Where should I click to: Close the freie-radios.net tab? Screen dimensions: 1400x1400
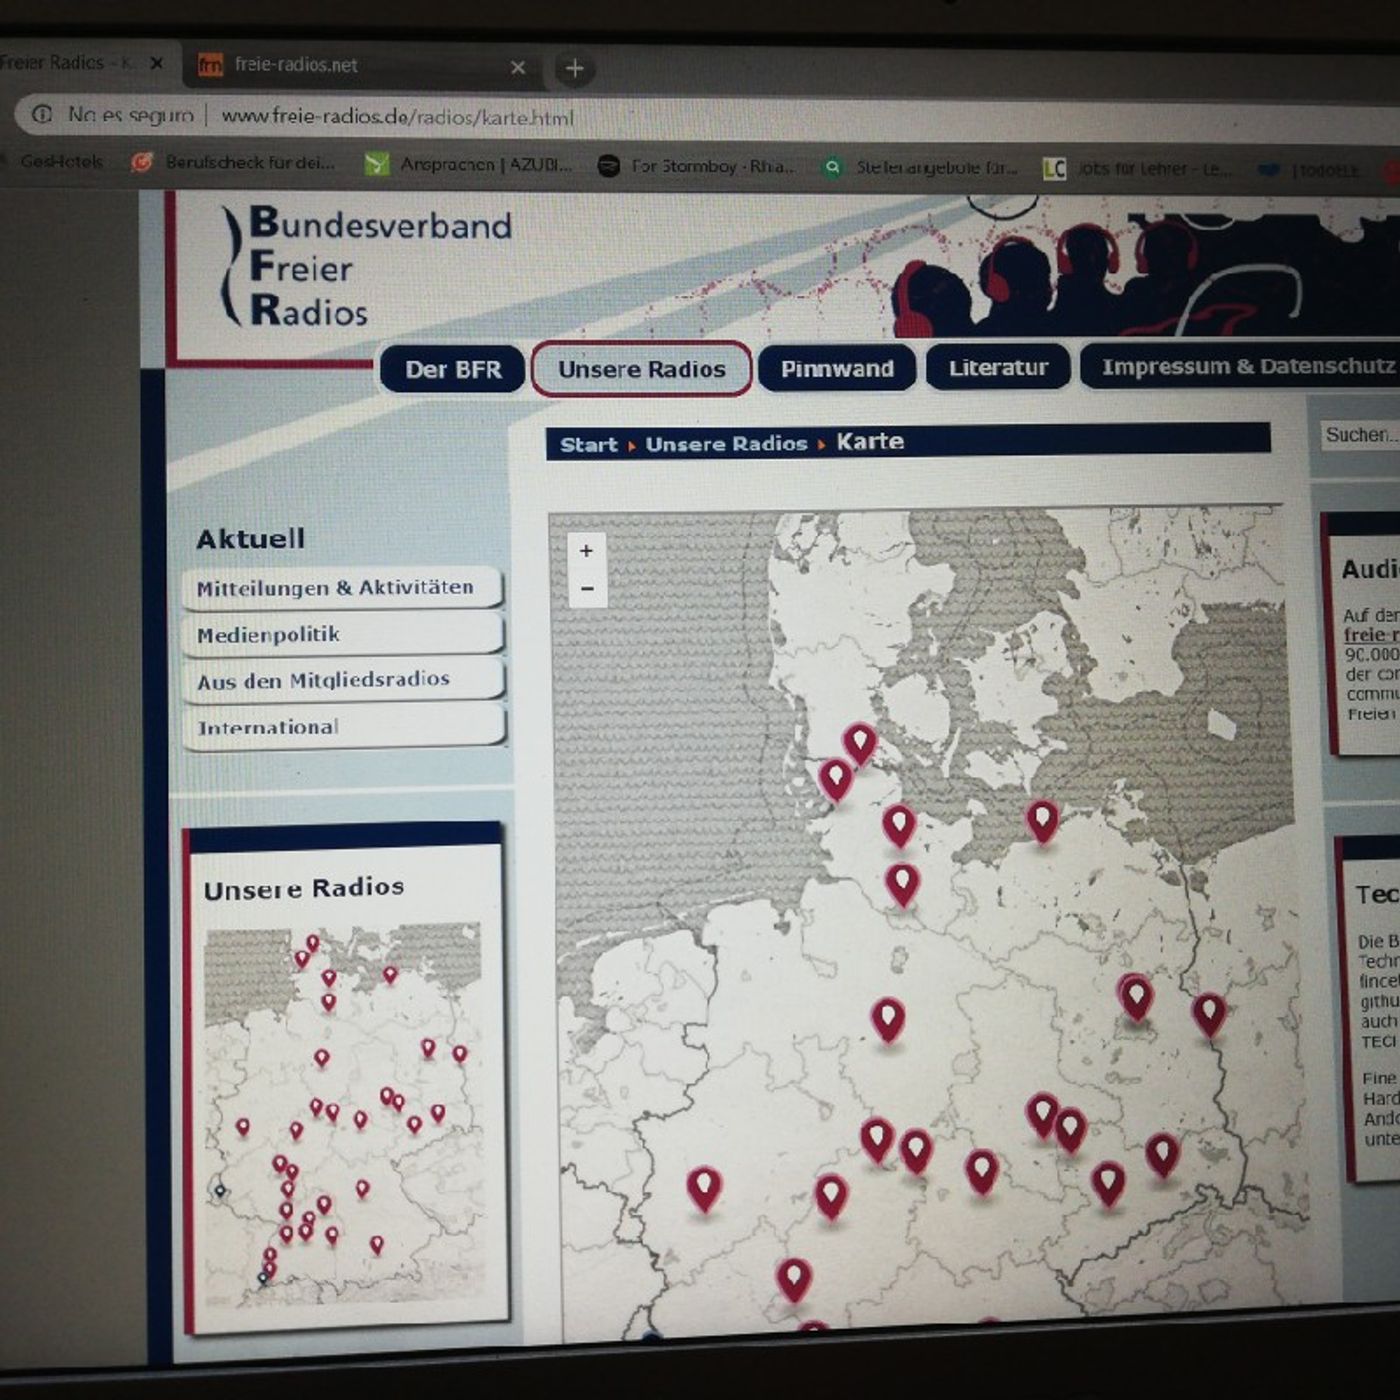[x=518, y=67]
